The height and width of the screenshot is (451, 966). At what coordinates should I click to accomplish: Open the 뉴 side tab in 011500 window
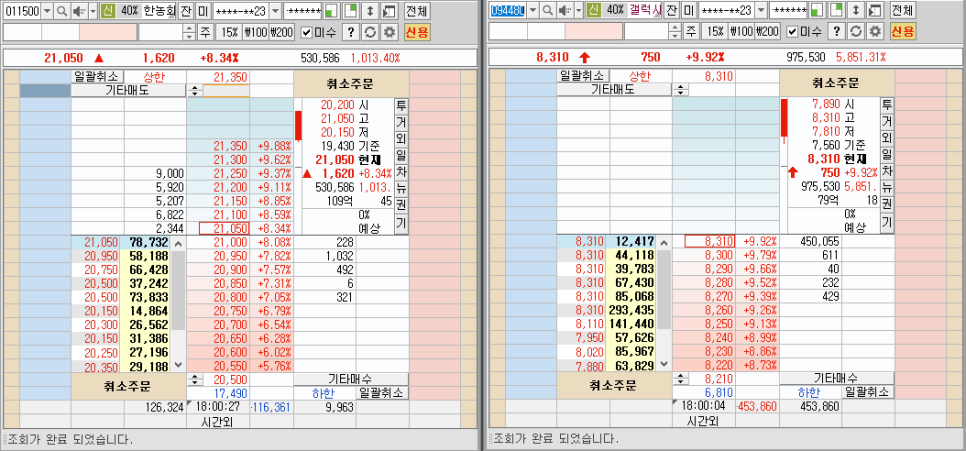(x=402, y=188)
